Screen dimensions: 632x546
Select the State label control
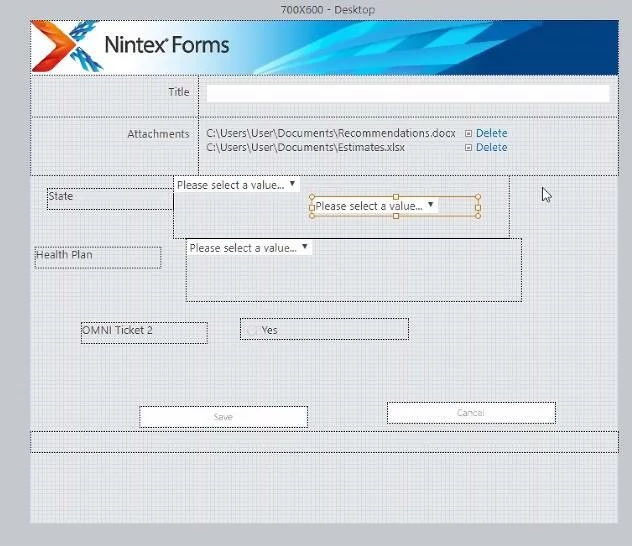(x=110, y=199)
